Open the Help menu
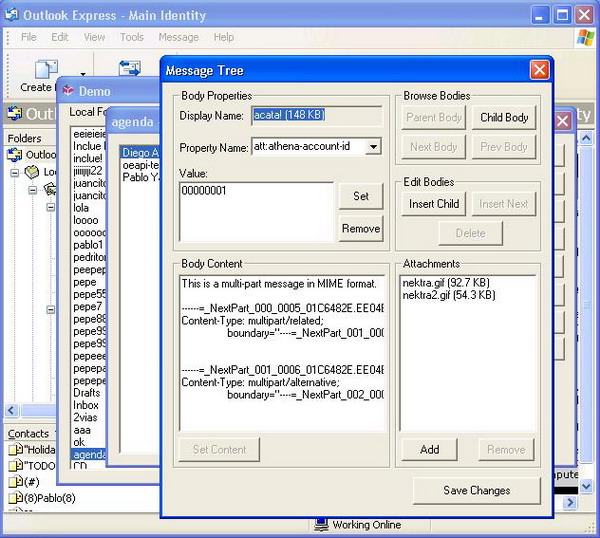The image size is (600, 538). click(224, 37)
